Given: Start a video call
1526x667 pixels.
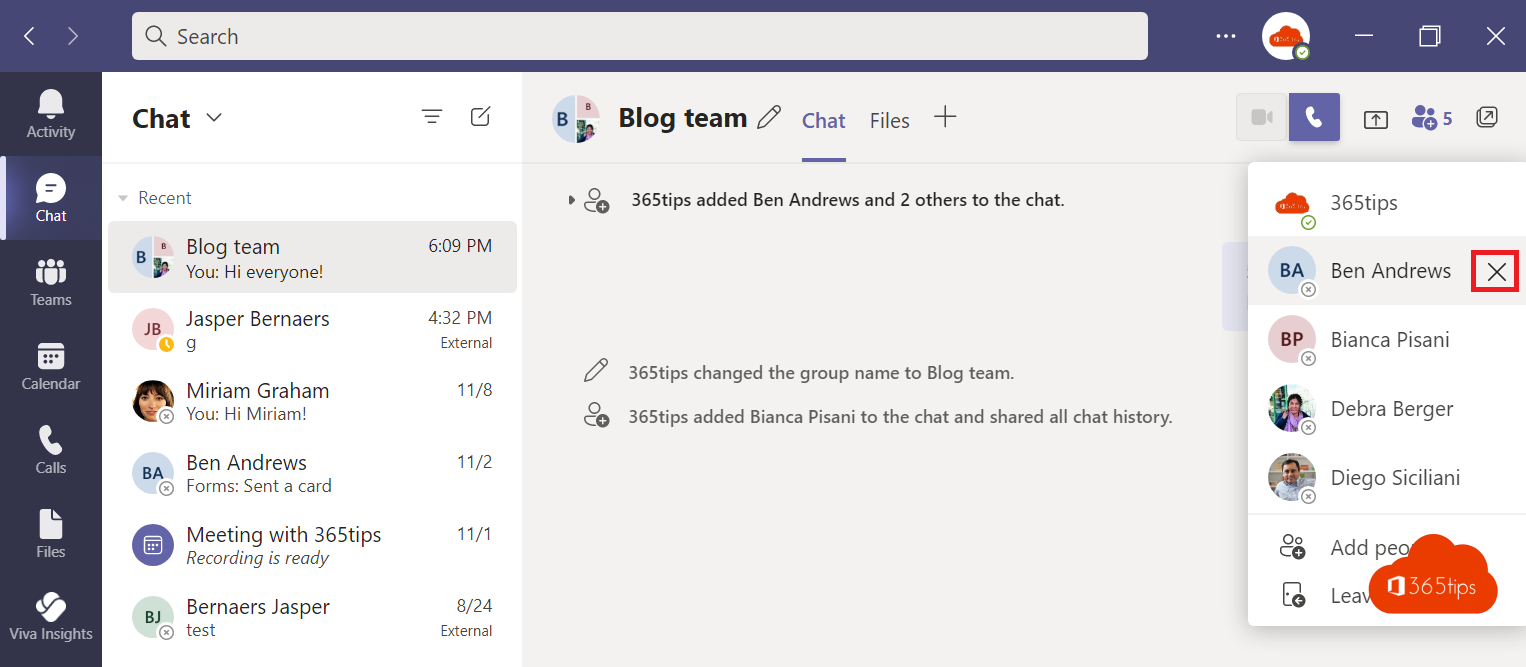Looking at the screenshot, I should (x=1260, y=117).
